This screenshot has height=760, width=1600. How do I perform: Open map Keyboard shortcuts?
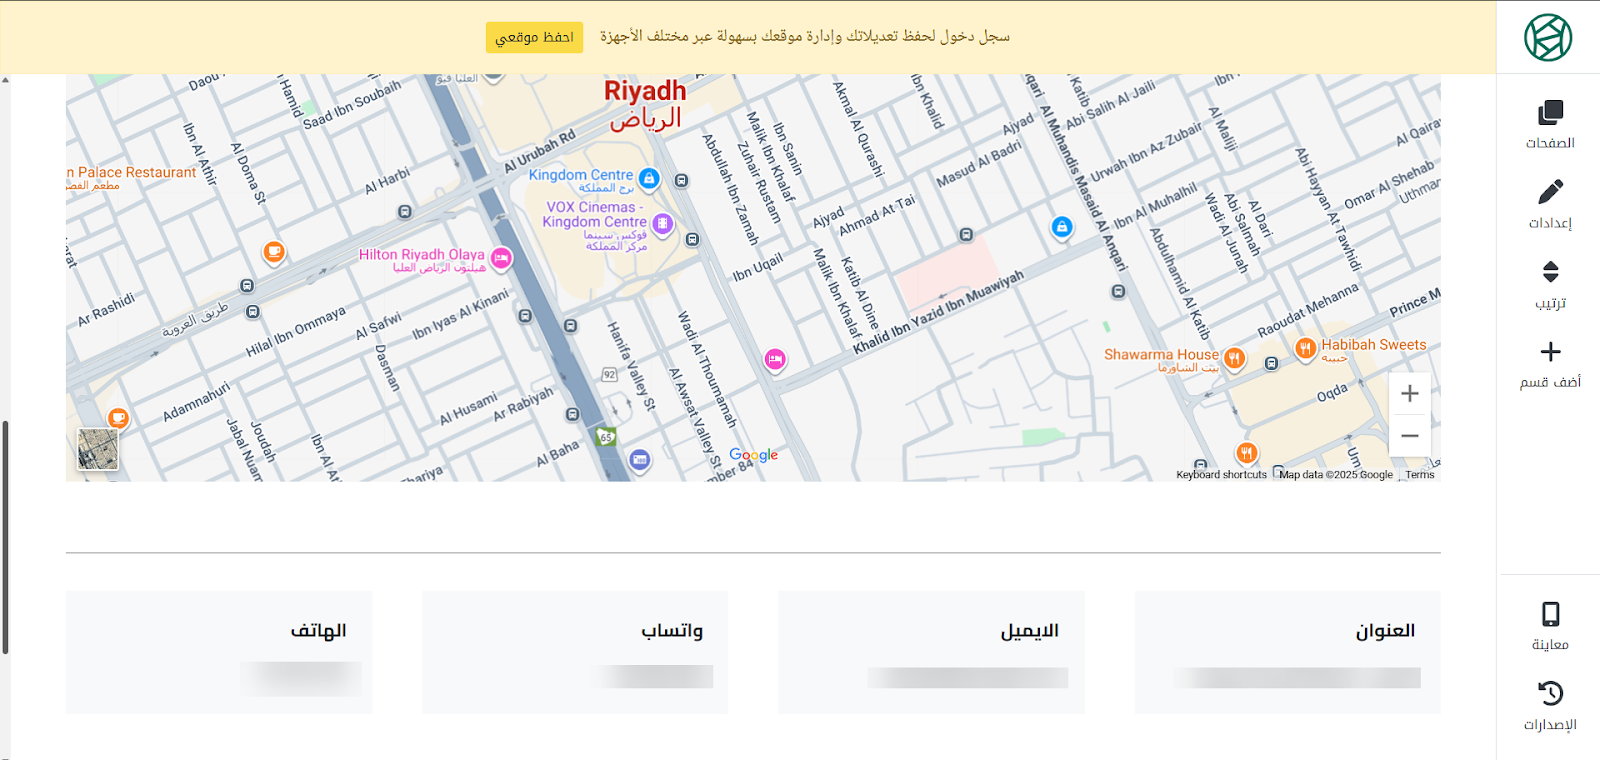tap(1221, 475)
